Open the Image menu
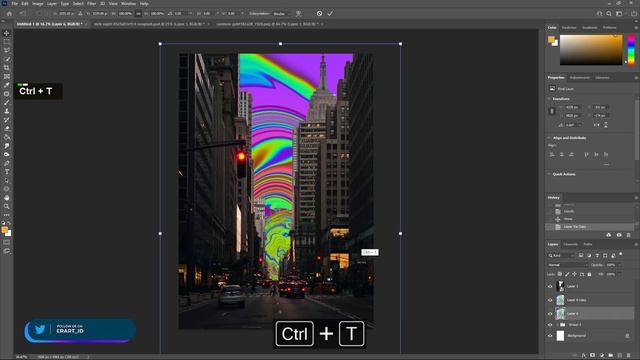 [x=38, y=4]
